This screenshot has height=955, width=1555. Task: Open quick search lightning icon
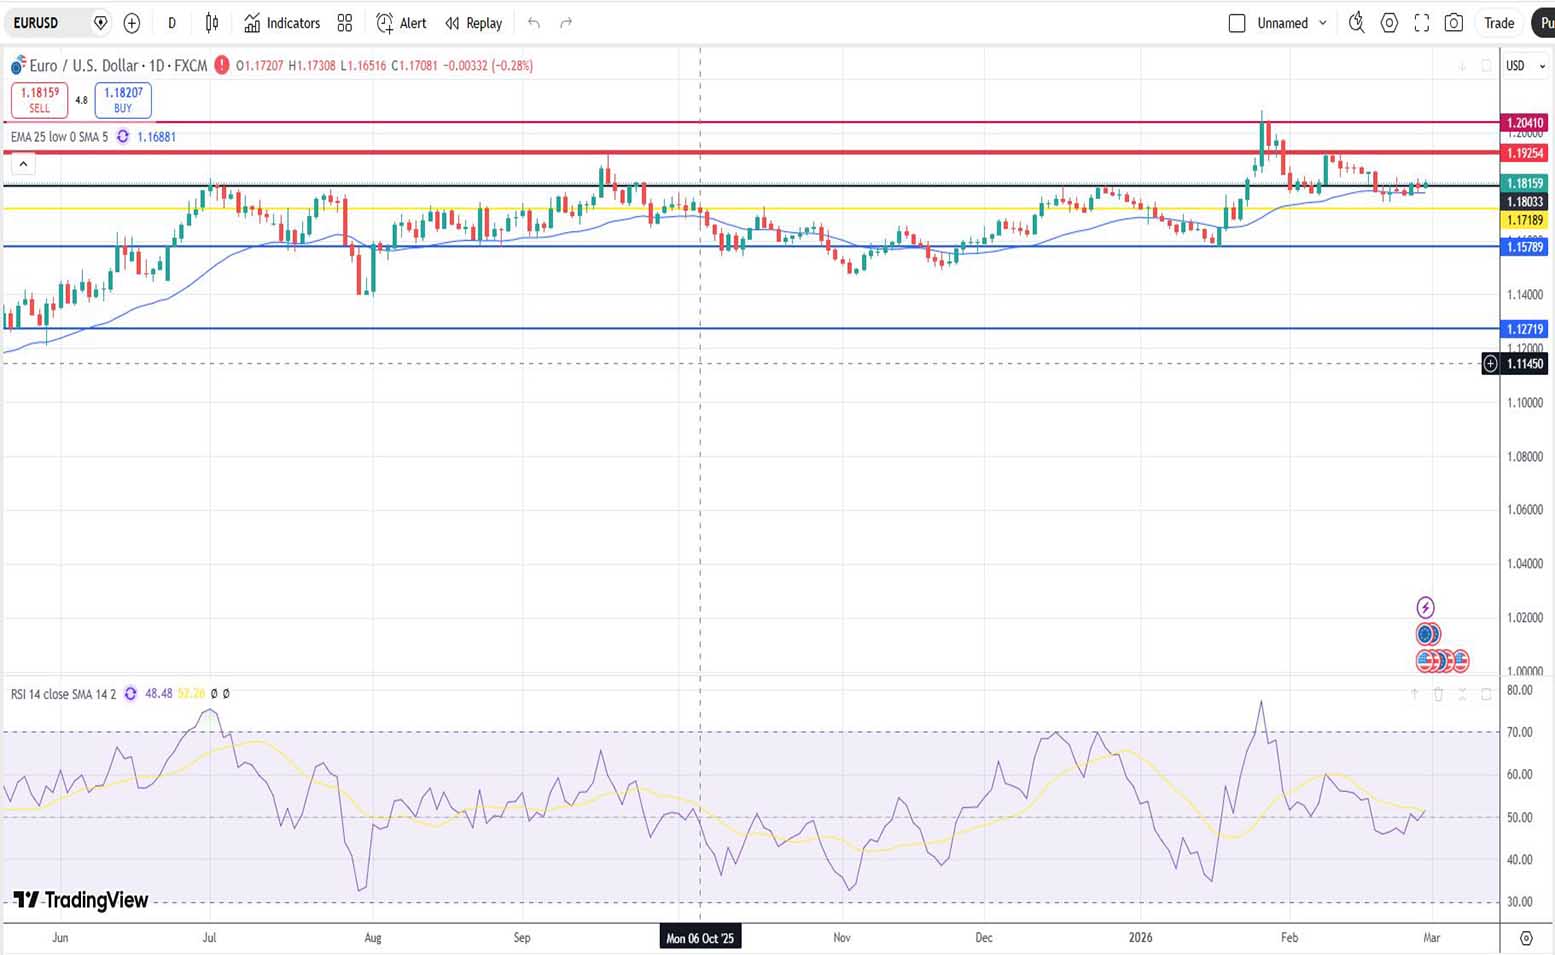[x=1356, y=23]
